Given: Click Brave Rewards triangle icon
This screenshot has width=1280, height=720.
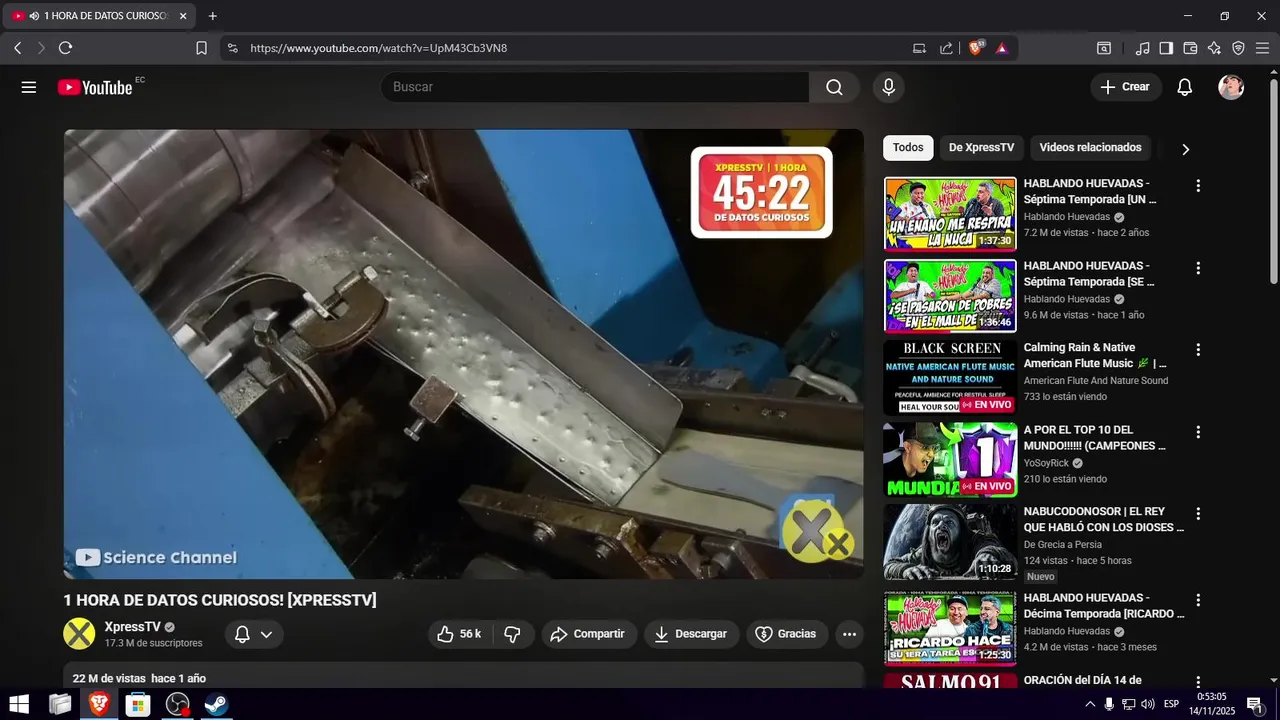Looking at the screenshot, I should (1002, 48).
